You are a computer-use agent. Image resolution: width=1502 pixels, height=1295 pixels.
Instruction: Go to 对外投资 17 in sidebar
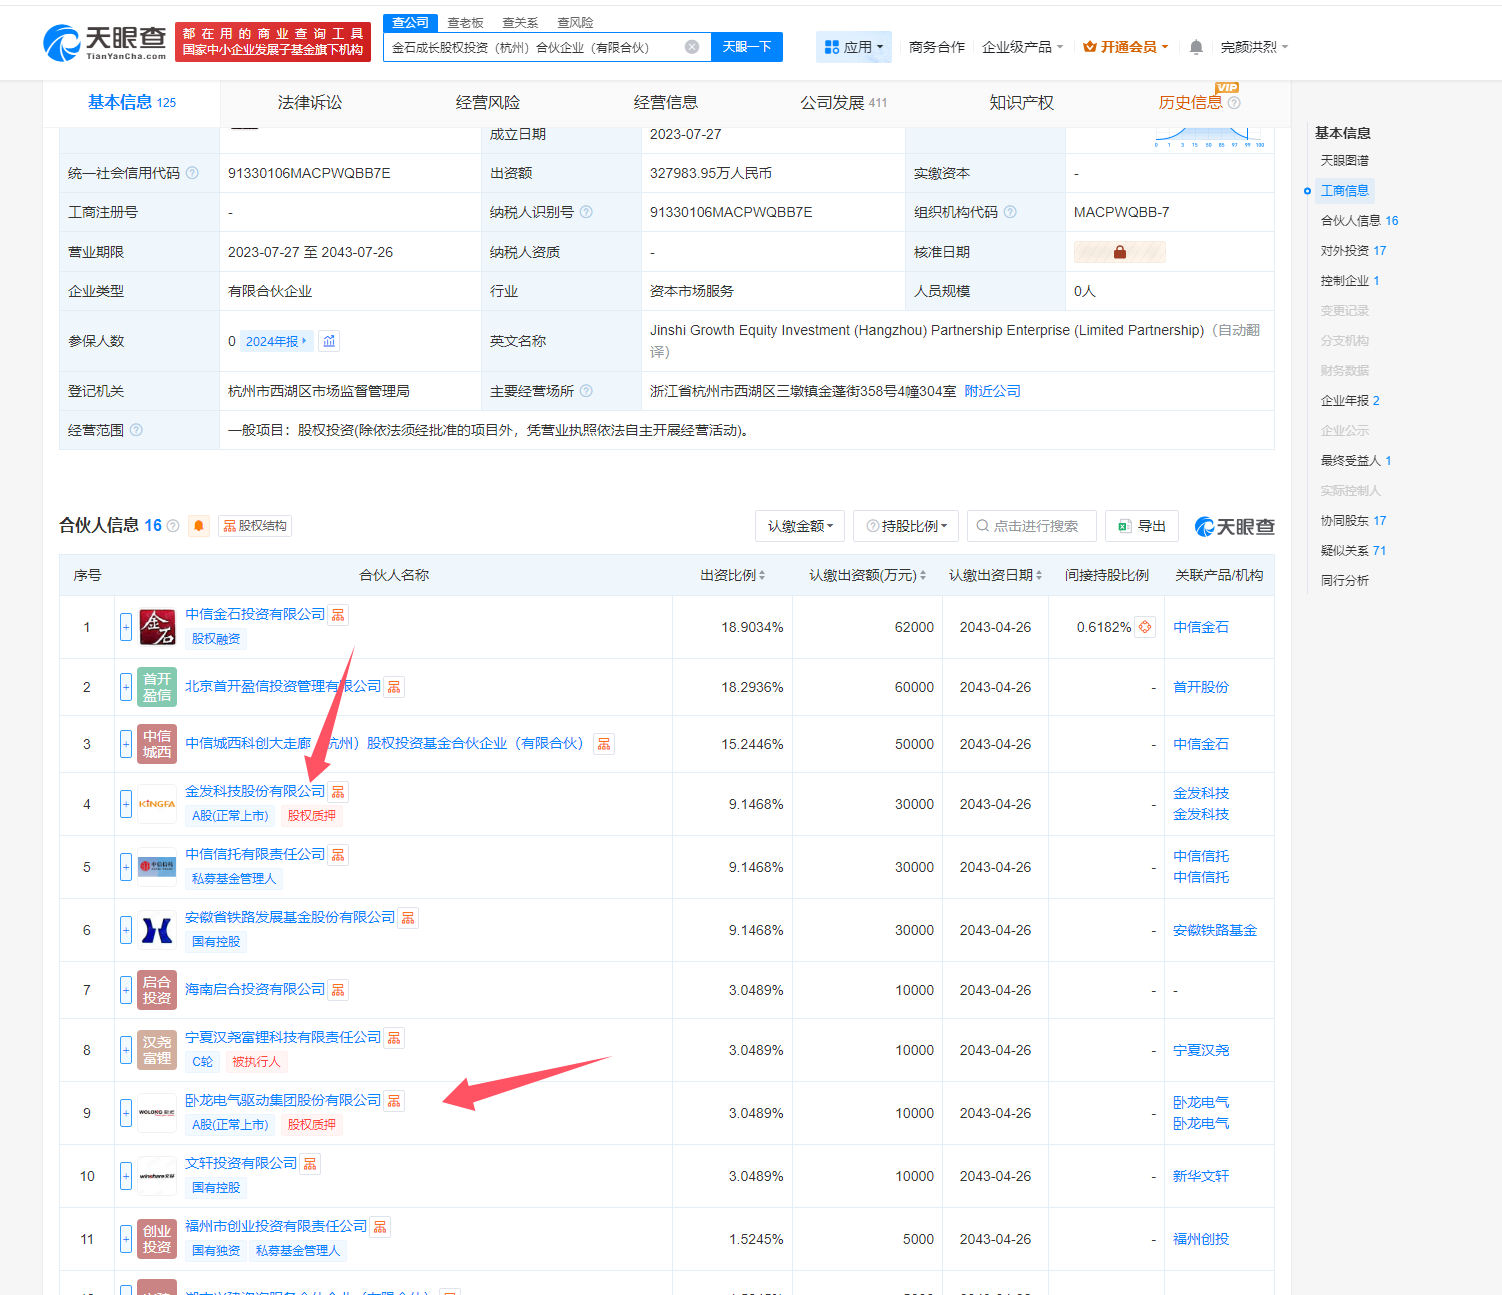[x=1353, y=251]
